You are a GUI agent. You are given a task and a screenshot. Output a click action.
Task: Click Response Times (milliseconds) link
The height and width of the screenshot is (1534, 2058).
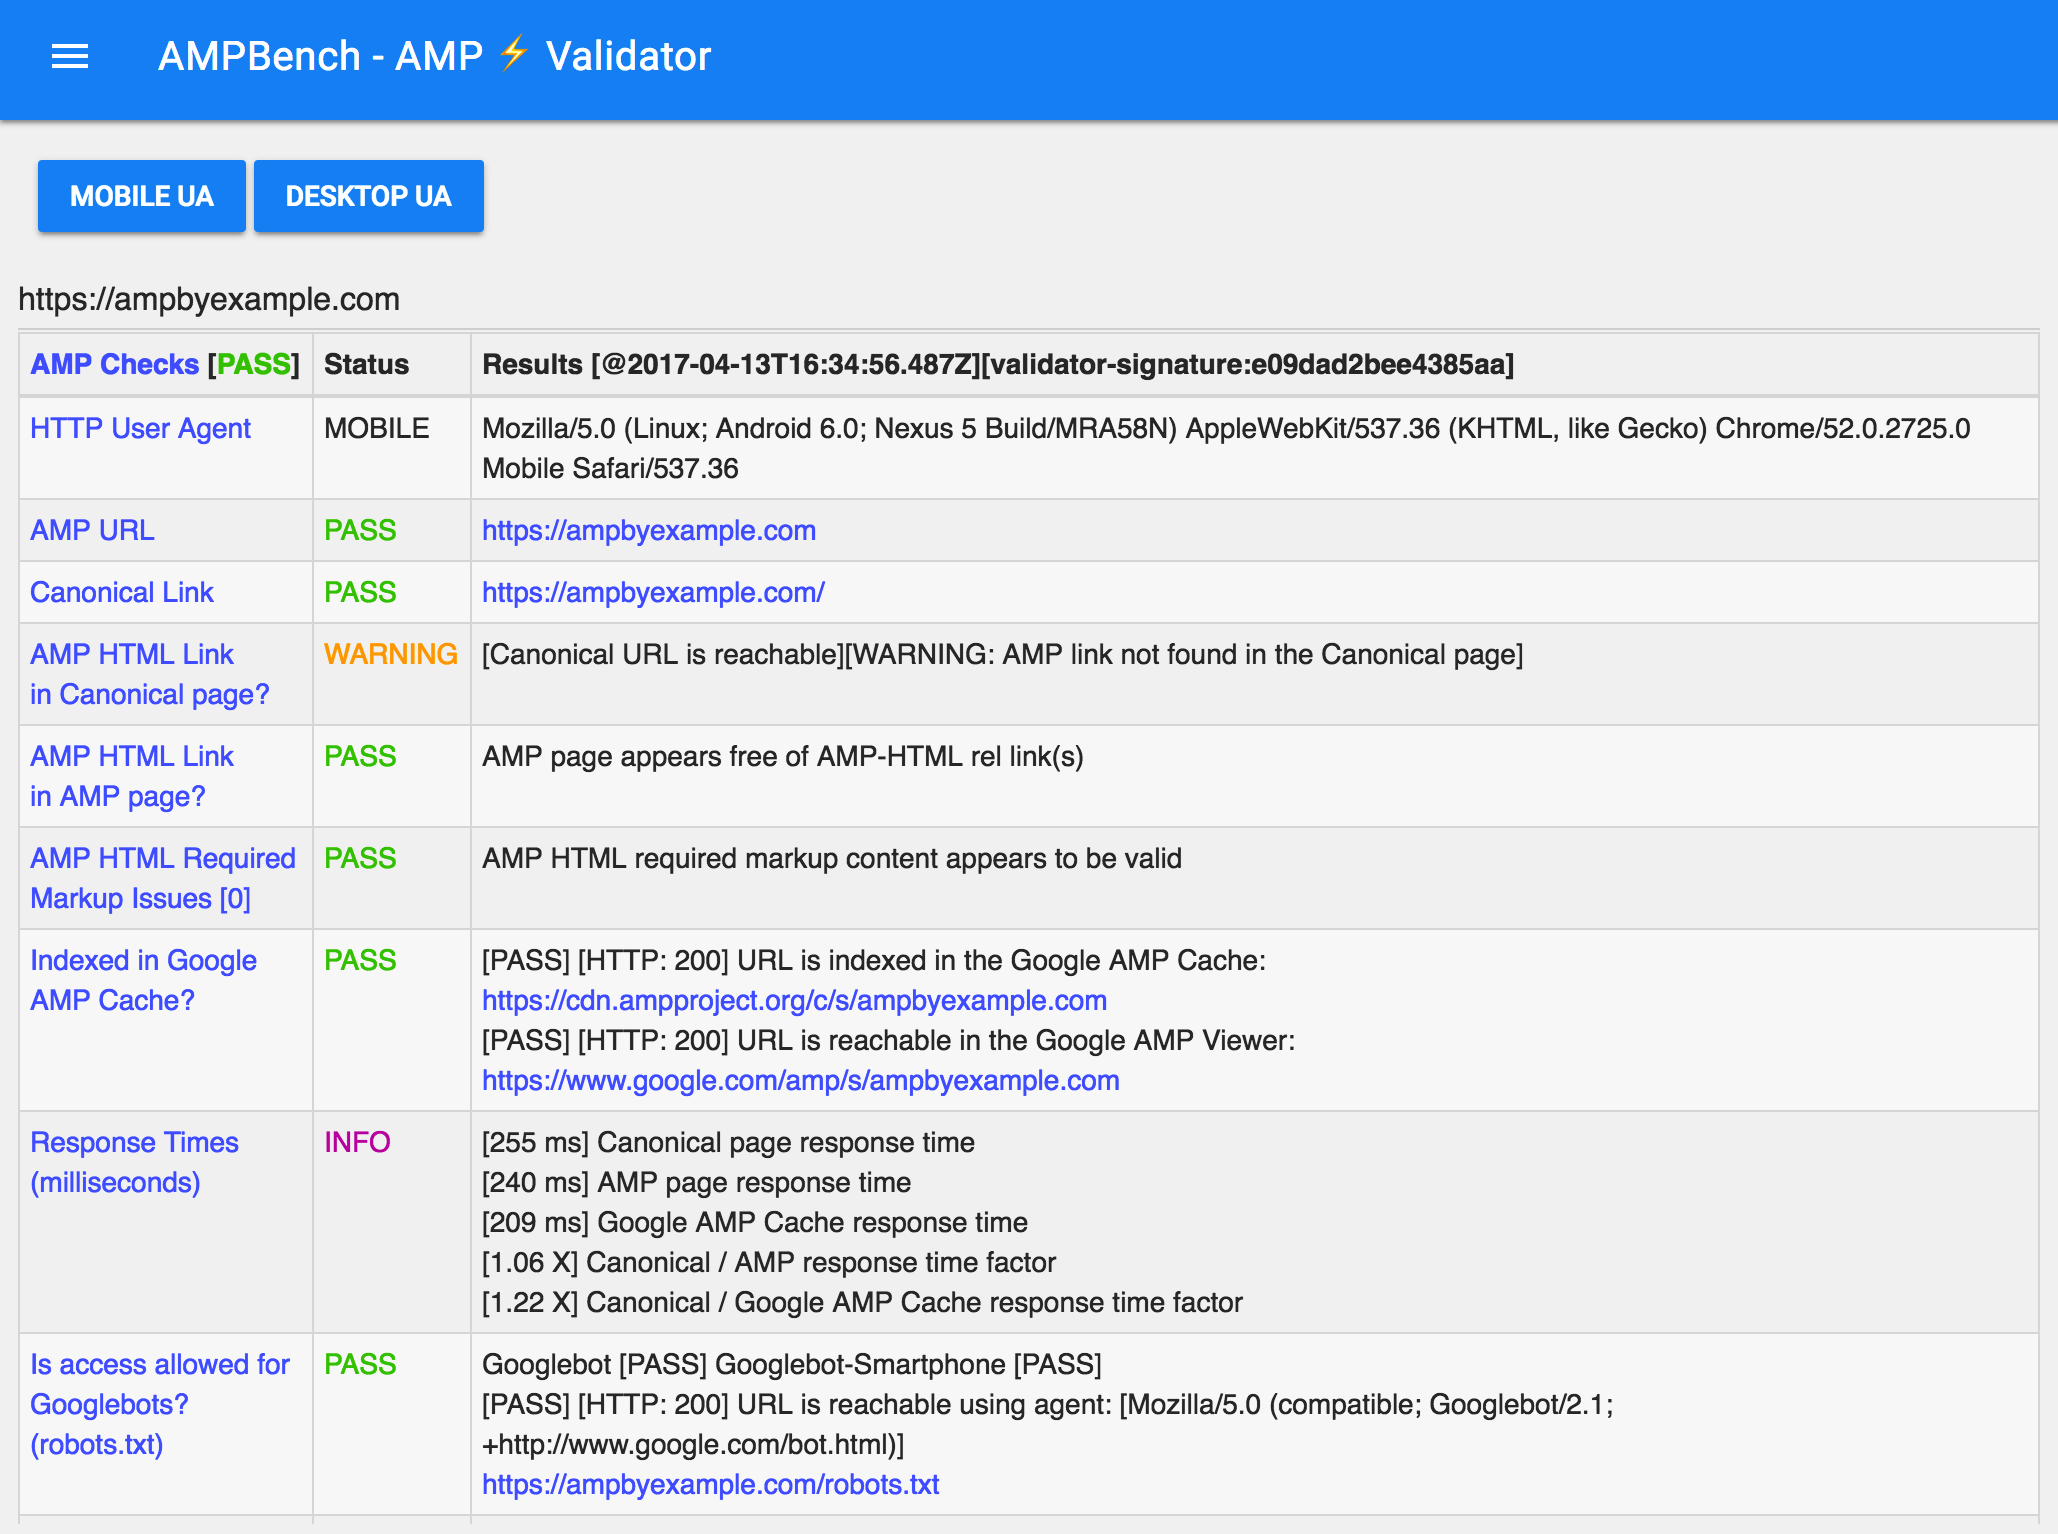click(134, 1162)
